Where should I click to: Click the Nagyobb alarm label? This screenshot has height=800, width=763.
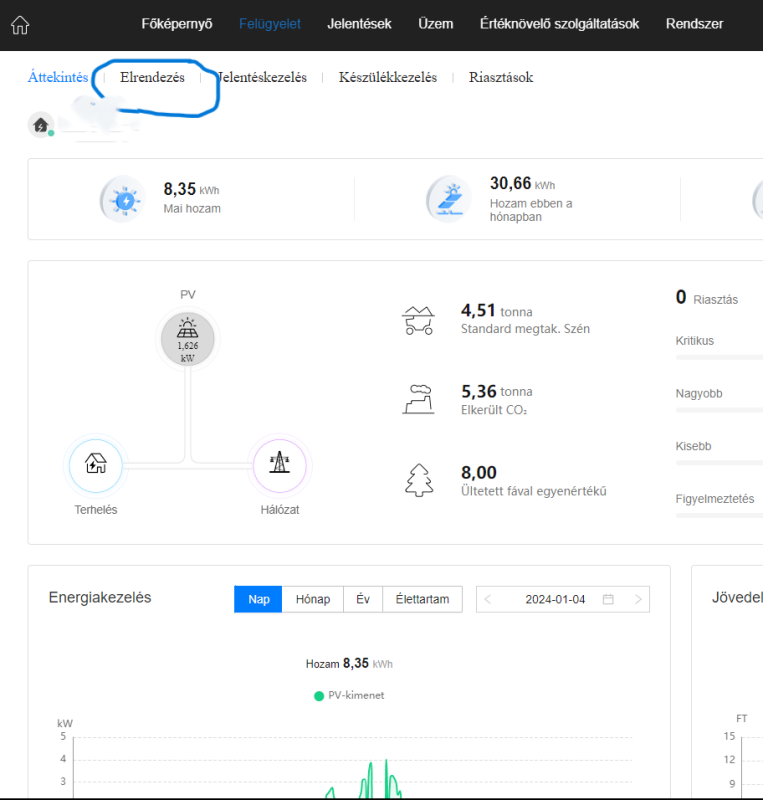point(699,393)
